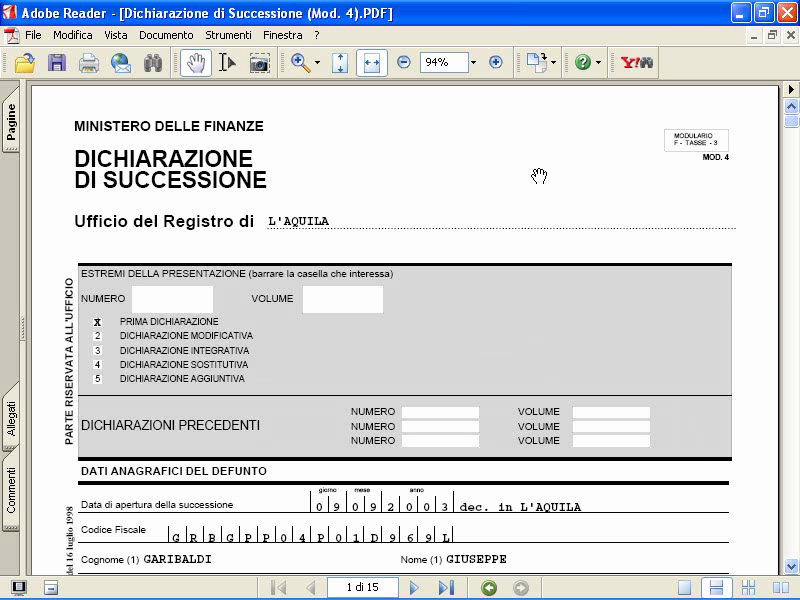The height and width of the screenshot is (600, 800).
Task: Switch to continuous facing layout
Action: click(x=748, y=588)
